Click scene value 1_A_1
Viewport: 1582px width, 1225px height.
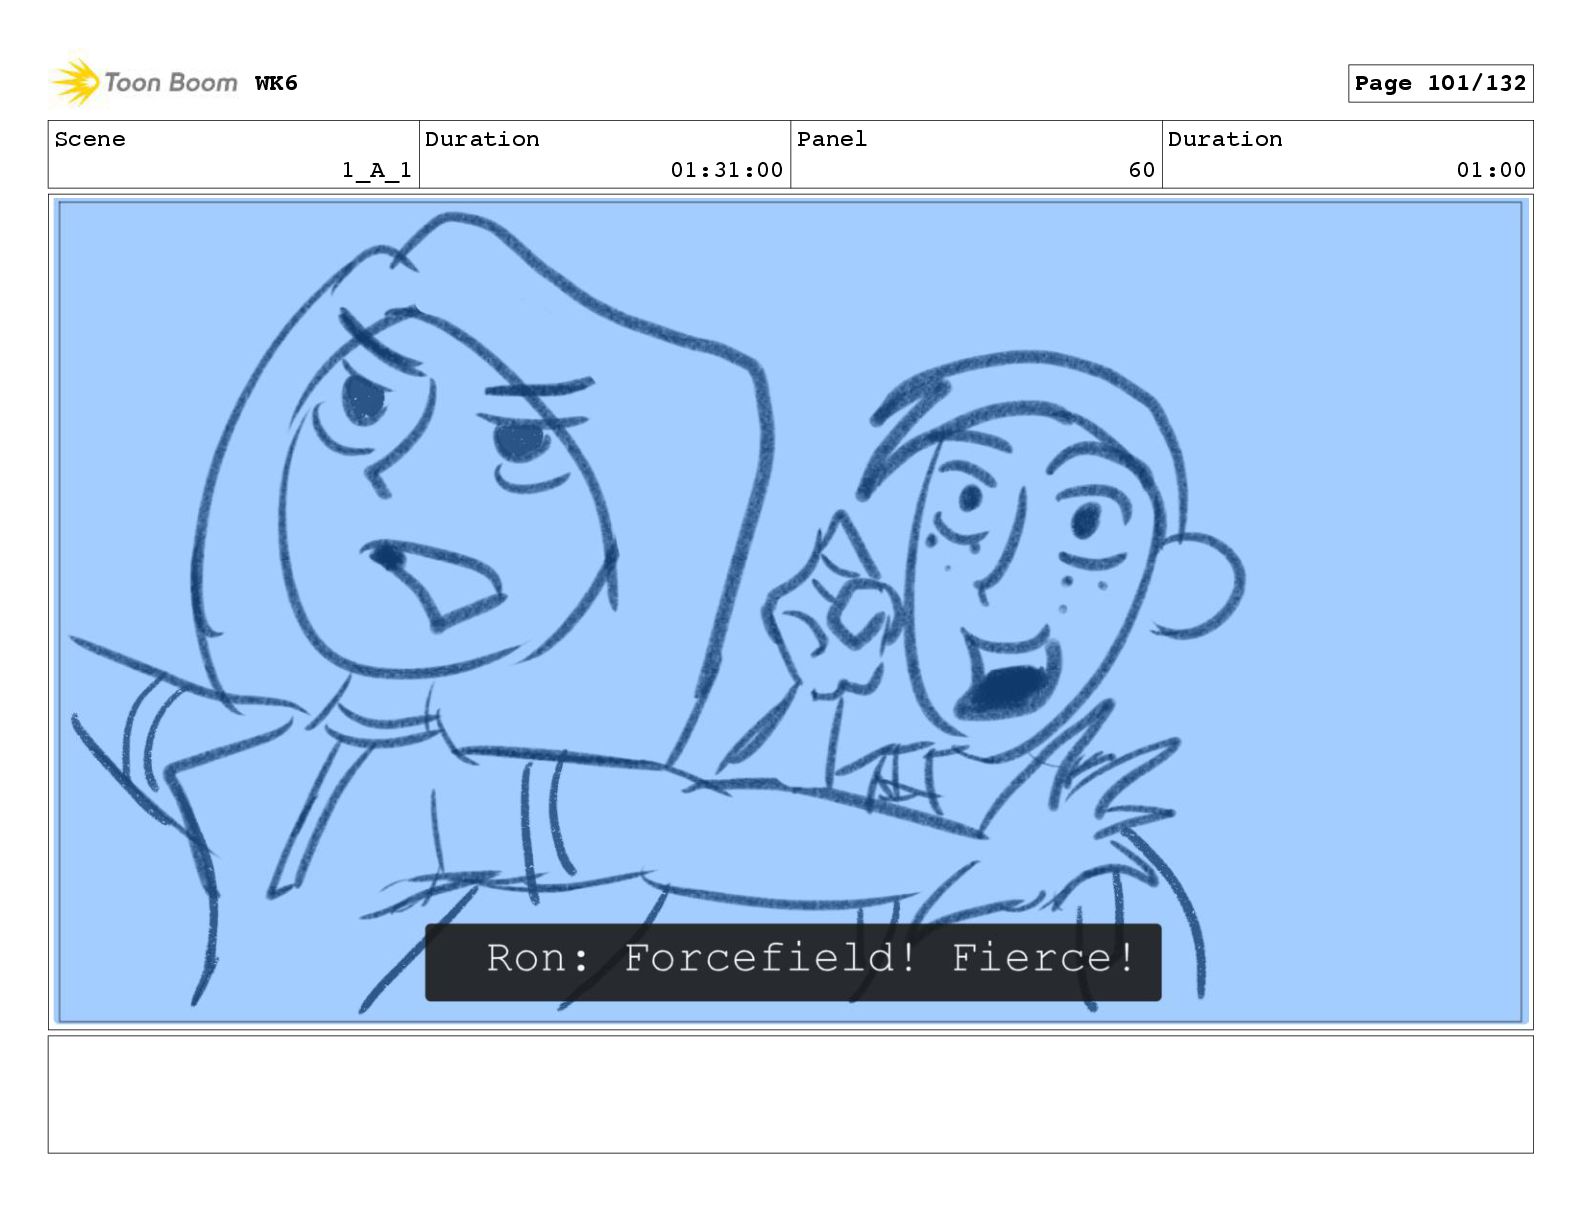pyautogui.click(x=376, y=170)
